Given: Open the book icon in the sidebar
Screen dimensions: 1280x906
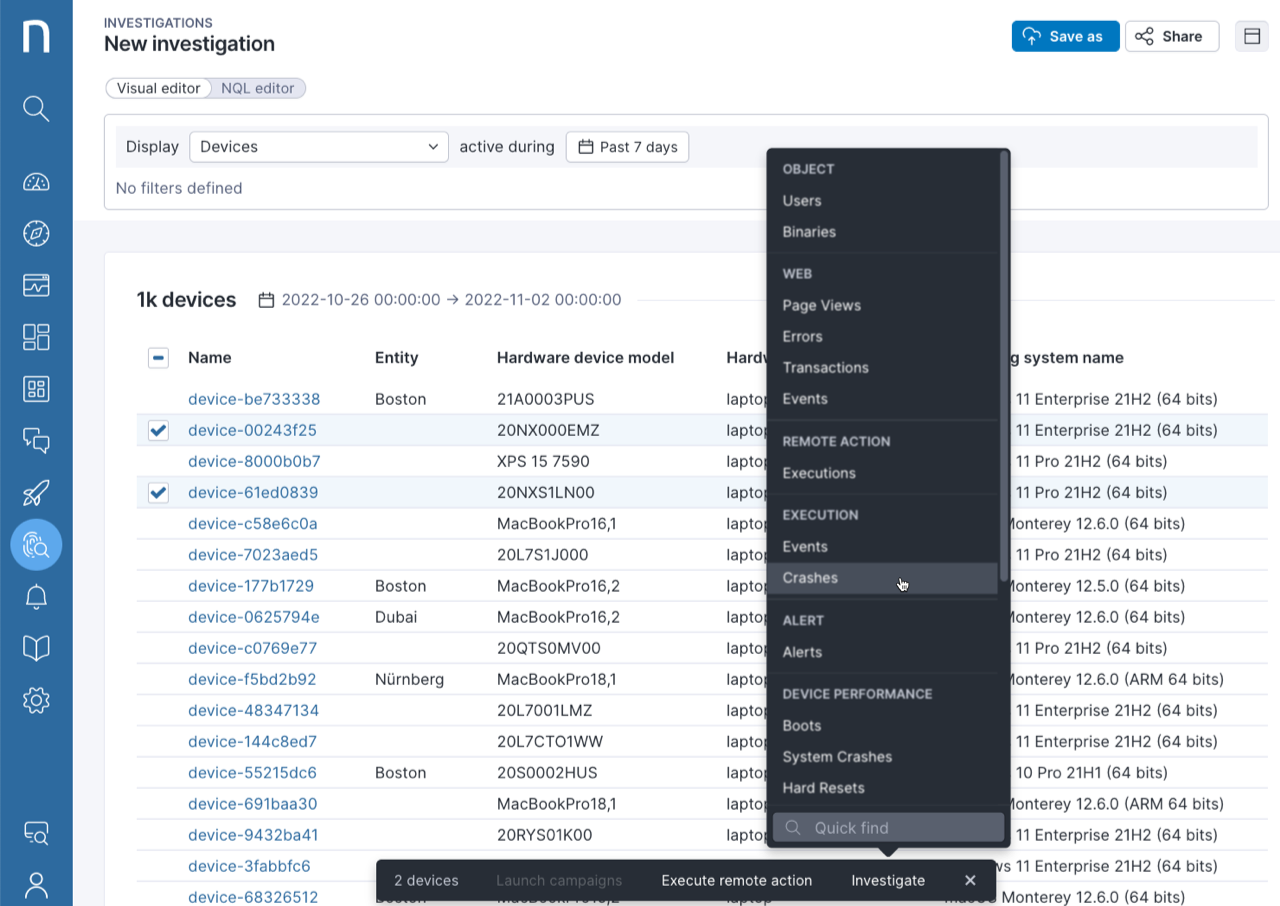Looking at the screenshot, I should (x=36, y=649).
